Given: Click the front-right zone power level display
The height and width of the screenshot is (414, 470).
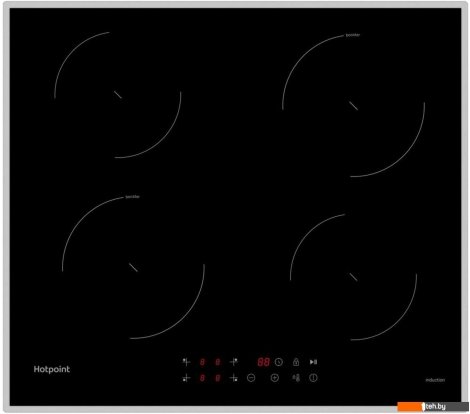Looking at the screenshot, I should pyautogui.click(x=218, y=378).
